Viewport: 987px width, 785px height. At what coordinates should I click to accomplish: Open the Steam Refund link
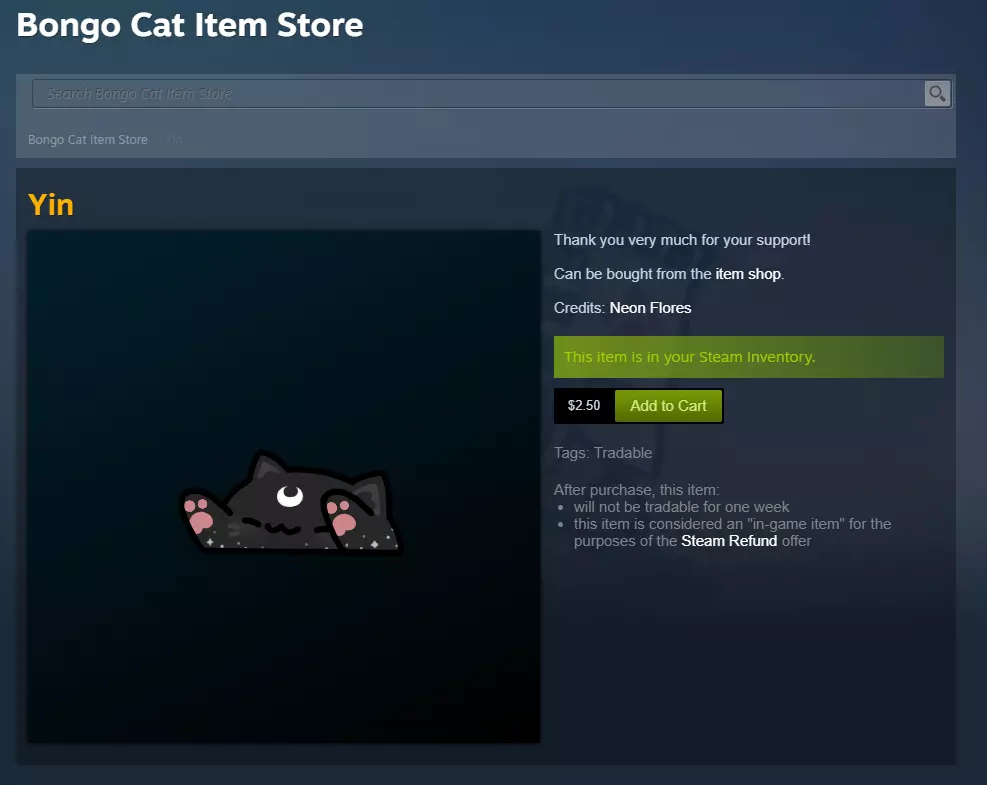click(x=729, y=541)
